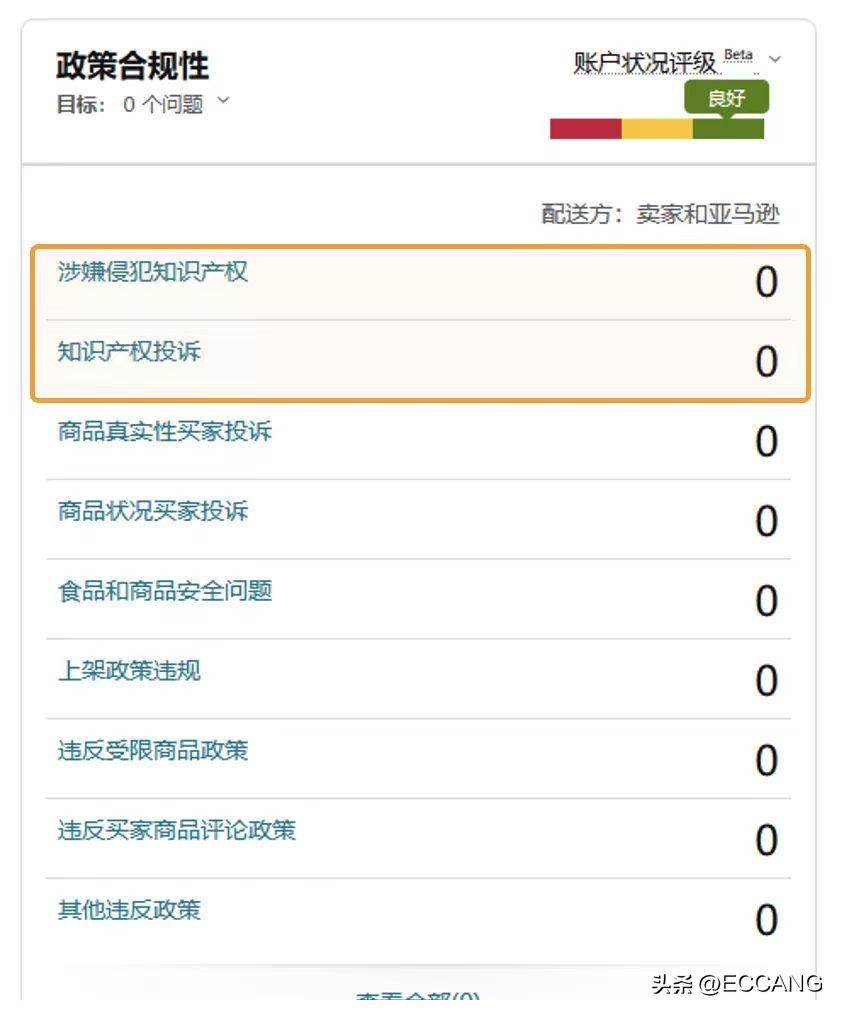
Task: Click the green 良好 rating badge
Action: click(x=726, y=98)
